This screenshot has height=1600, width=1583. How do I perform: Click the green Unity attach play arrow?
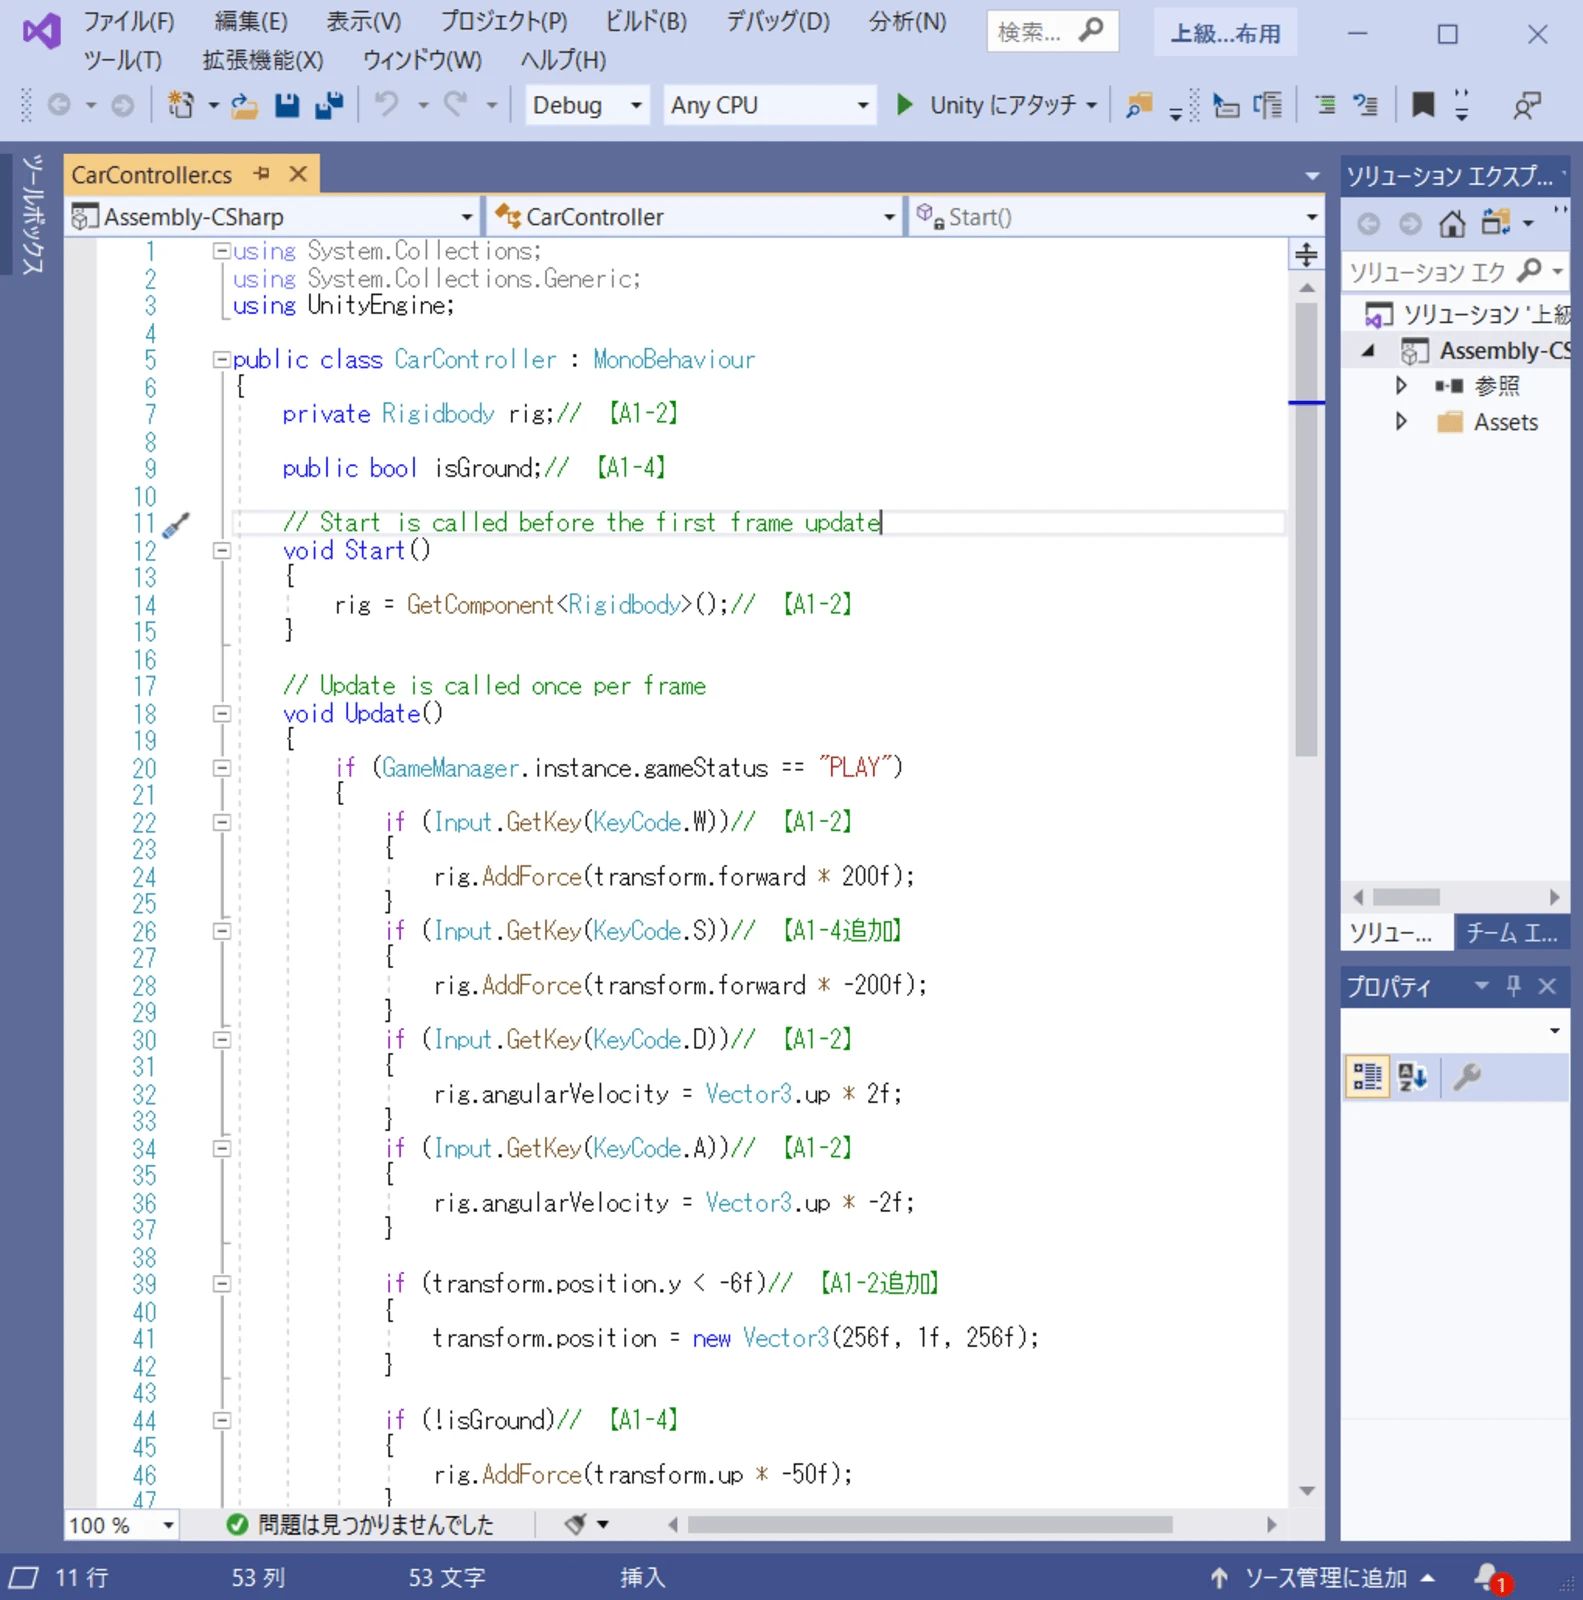point(905,105)
